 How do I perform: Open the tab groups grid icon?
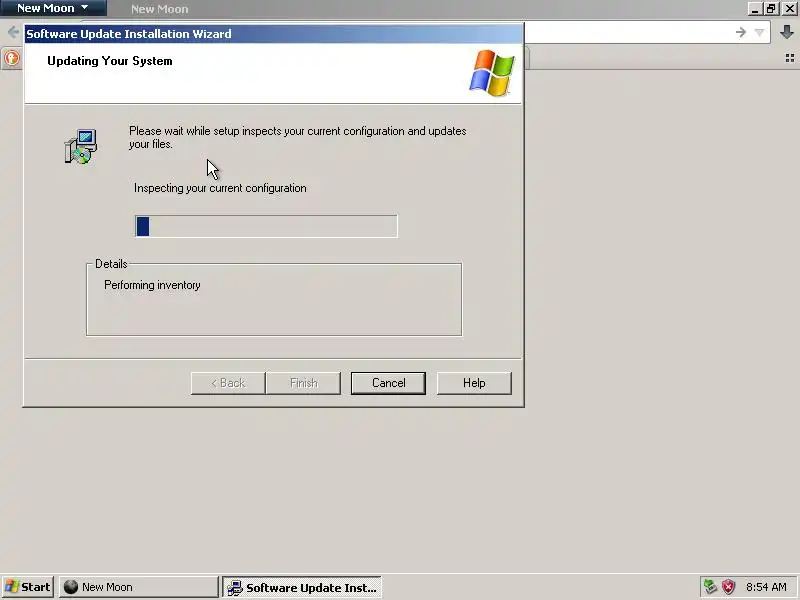(790, 58)
